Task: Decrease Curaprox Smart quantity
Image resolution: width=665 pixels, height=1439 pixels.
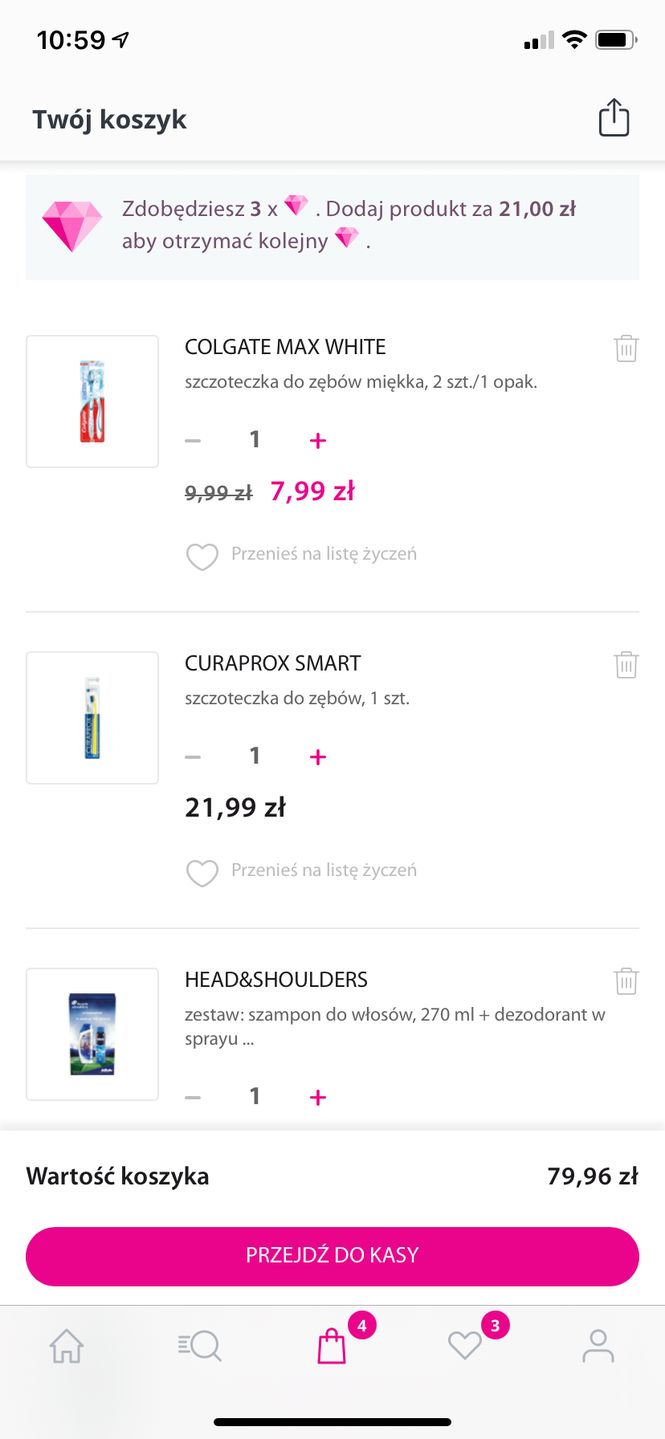Action: click(193, 757)
